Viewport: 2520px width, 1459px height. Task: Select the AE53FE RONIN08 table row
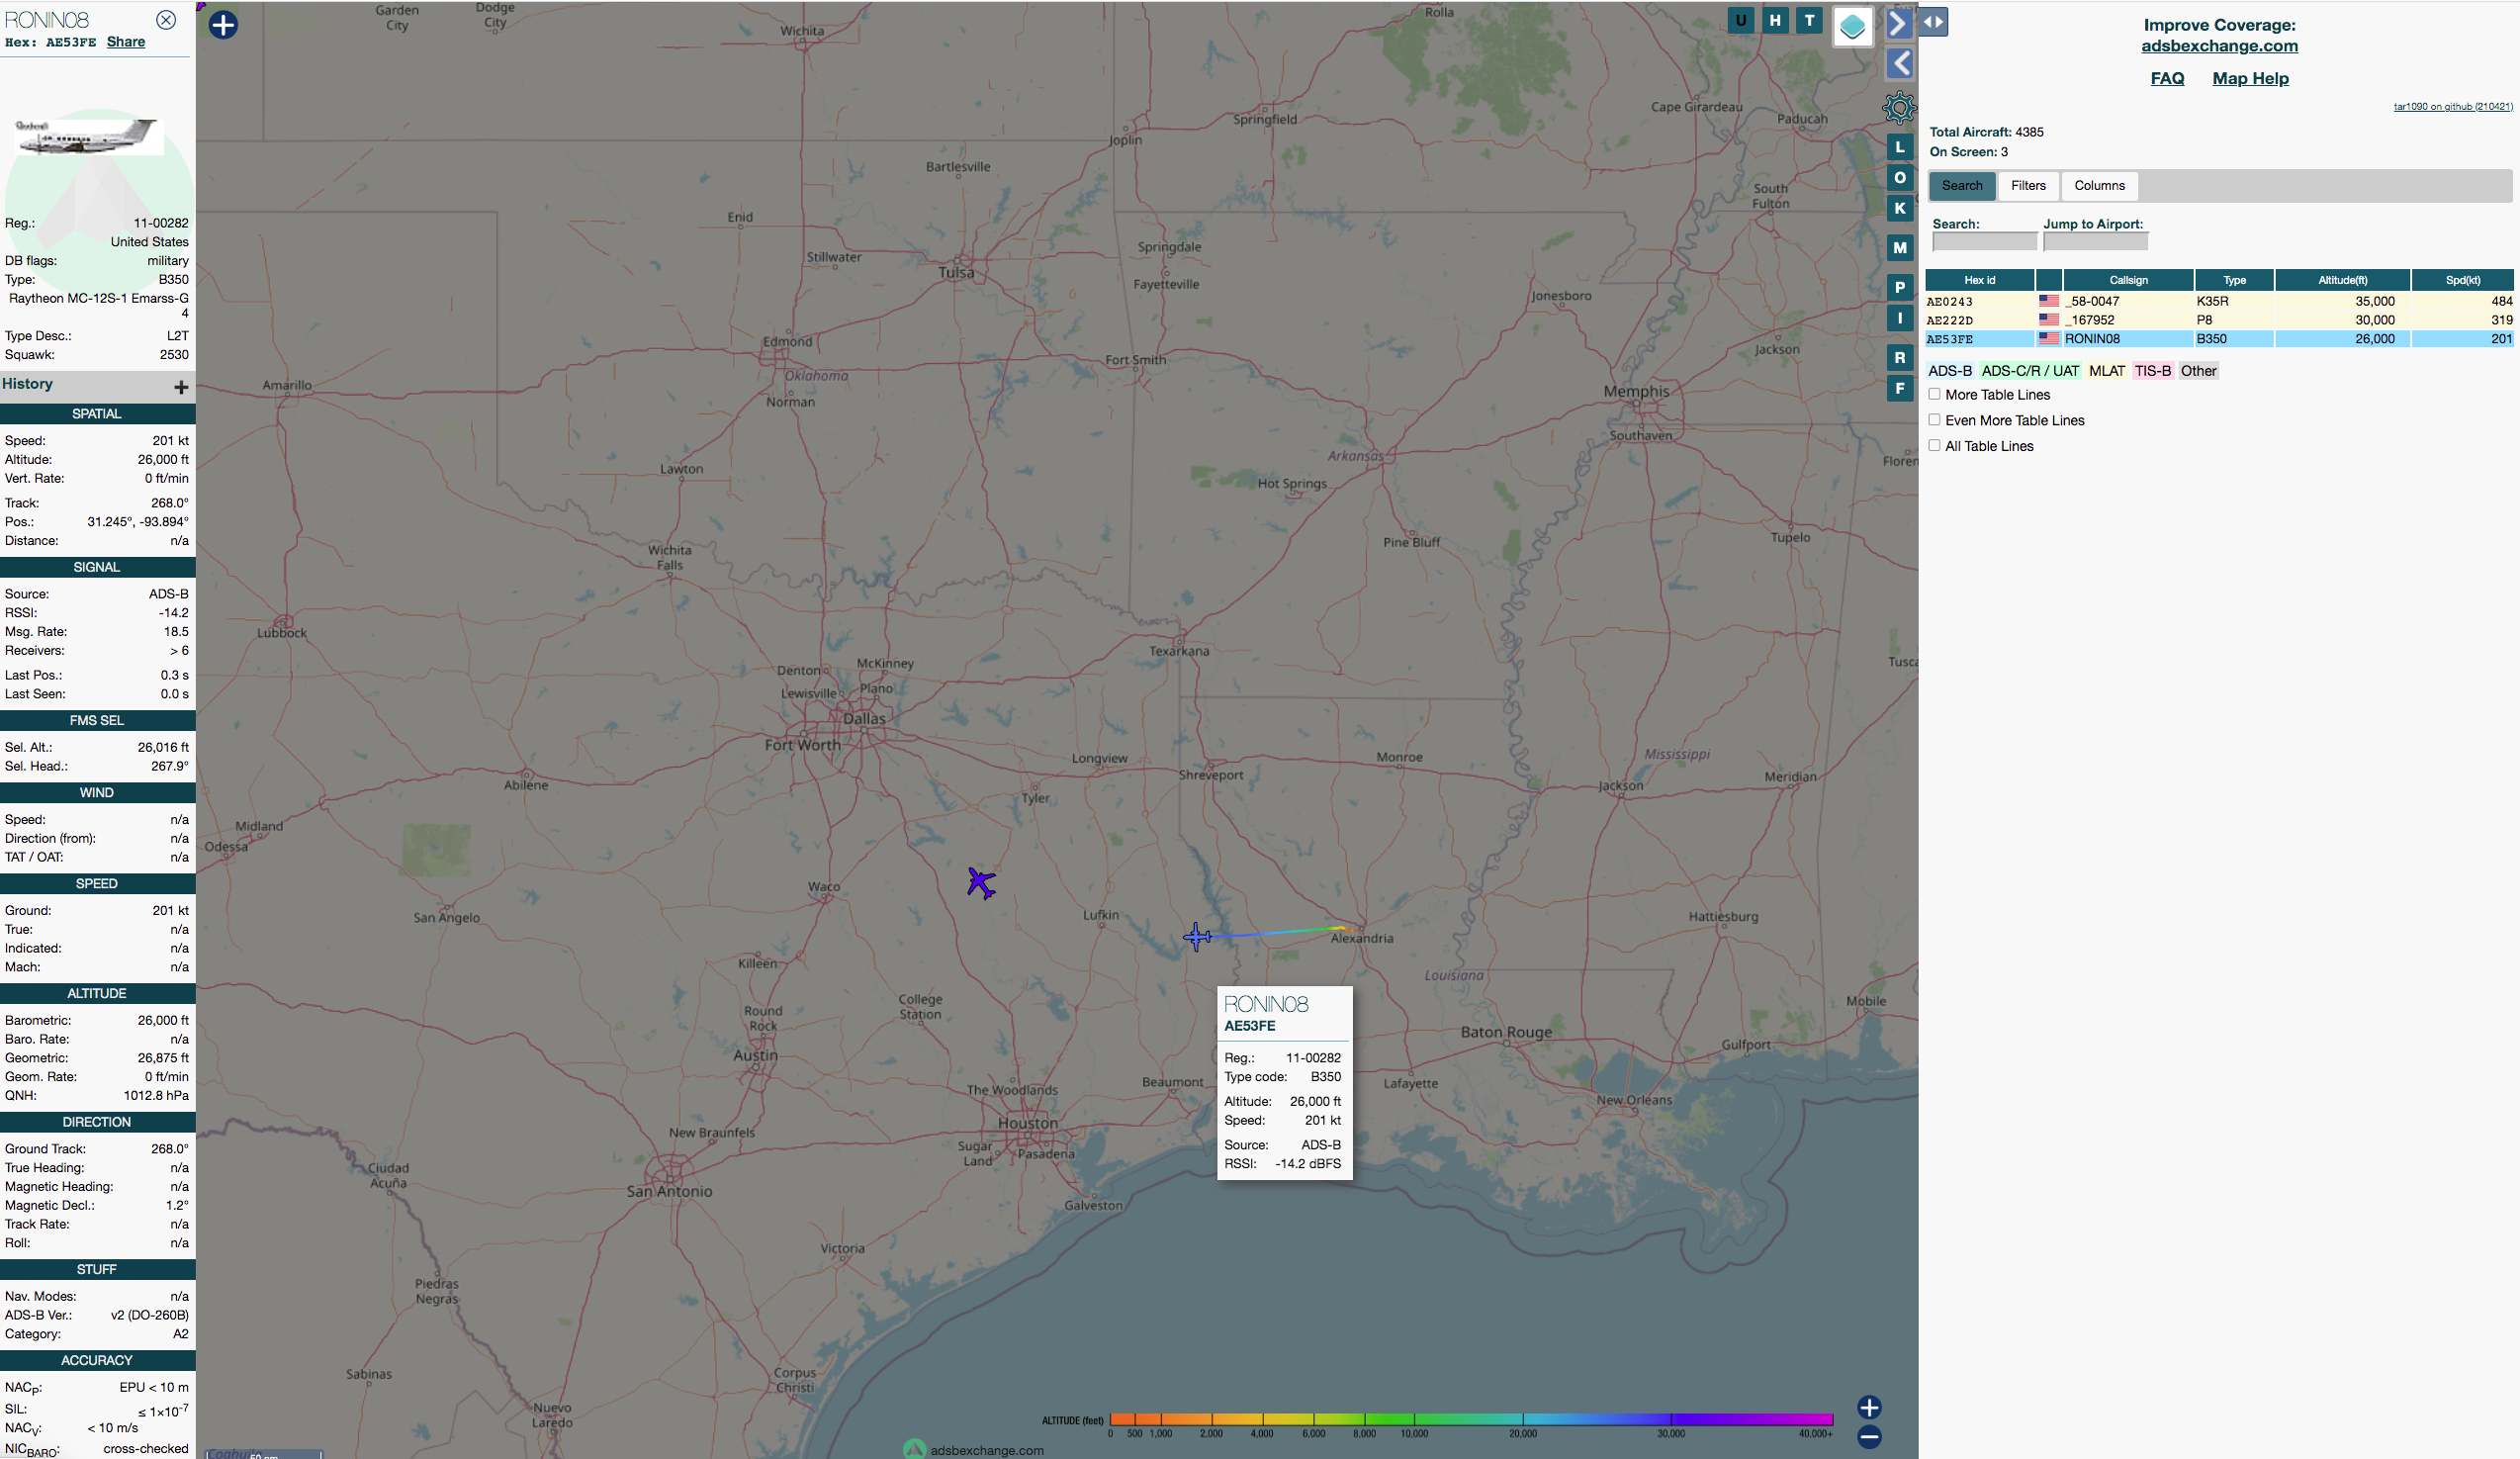point(2219,339)
